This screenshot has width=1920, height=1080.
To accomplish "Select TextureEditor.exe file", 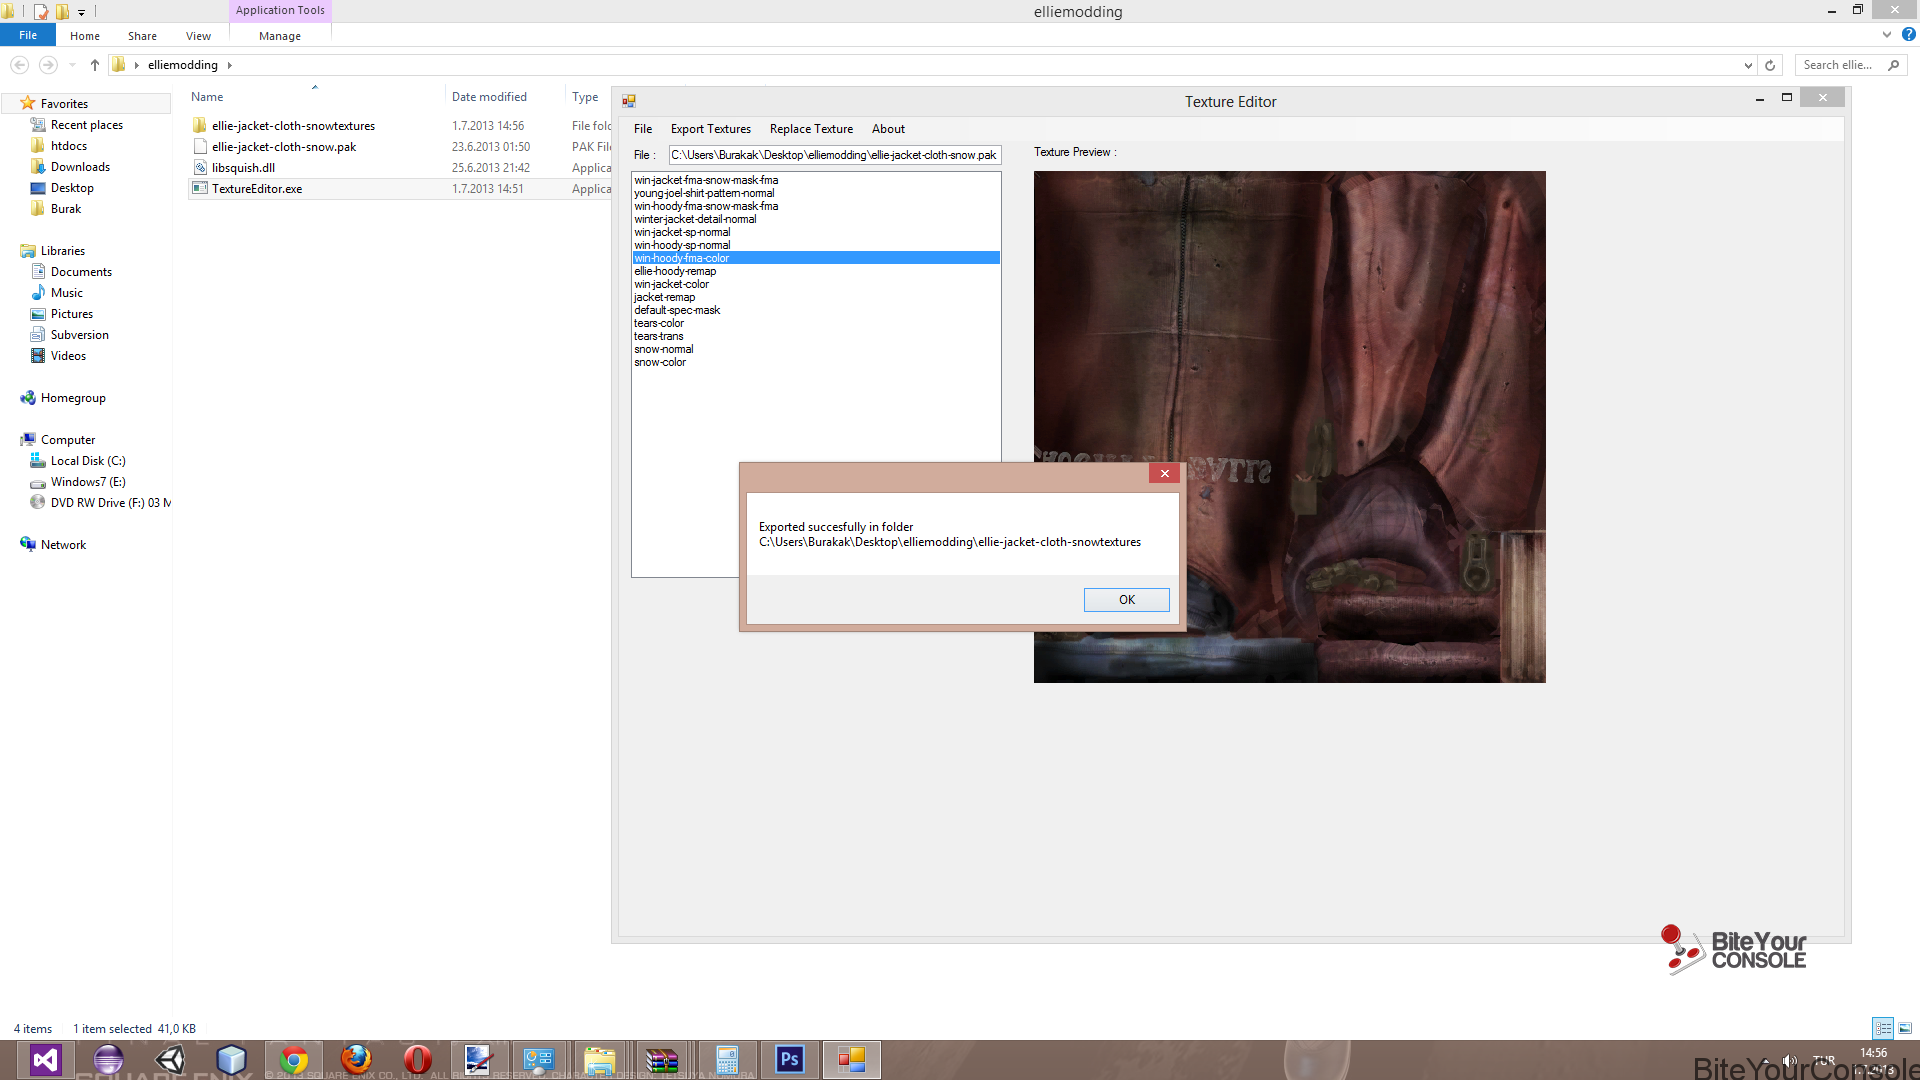I will tap(257, 189).
